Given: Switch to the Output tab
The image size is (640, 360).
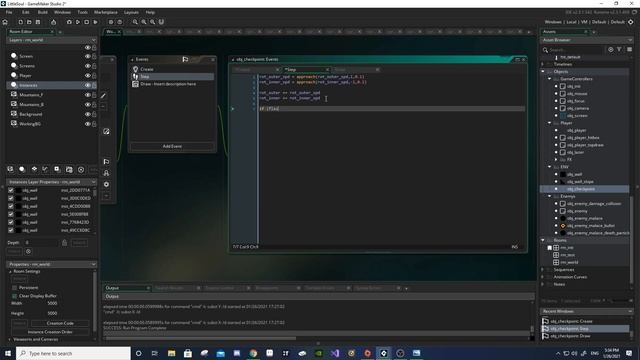Looking at the screenshot, I should 127,288.
